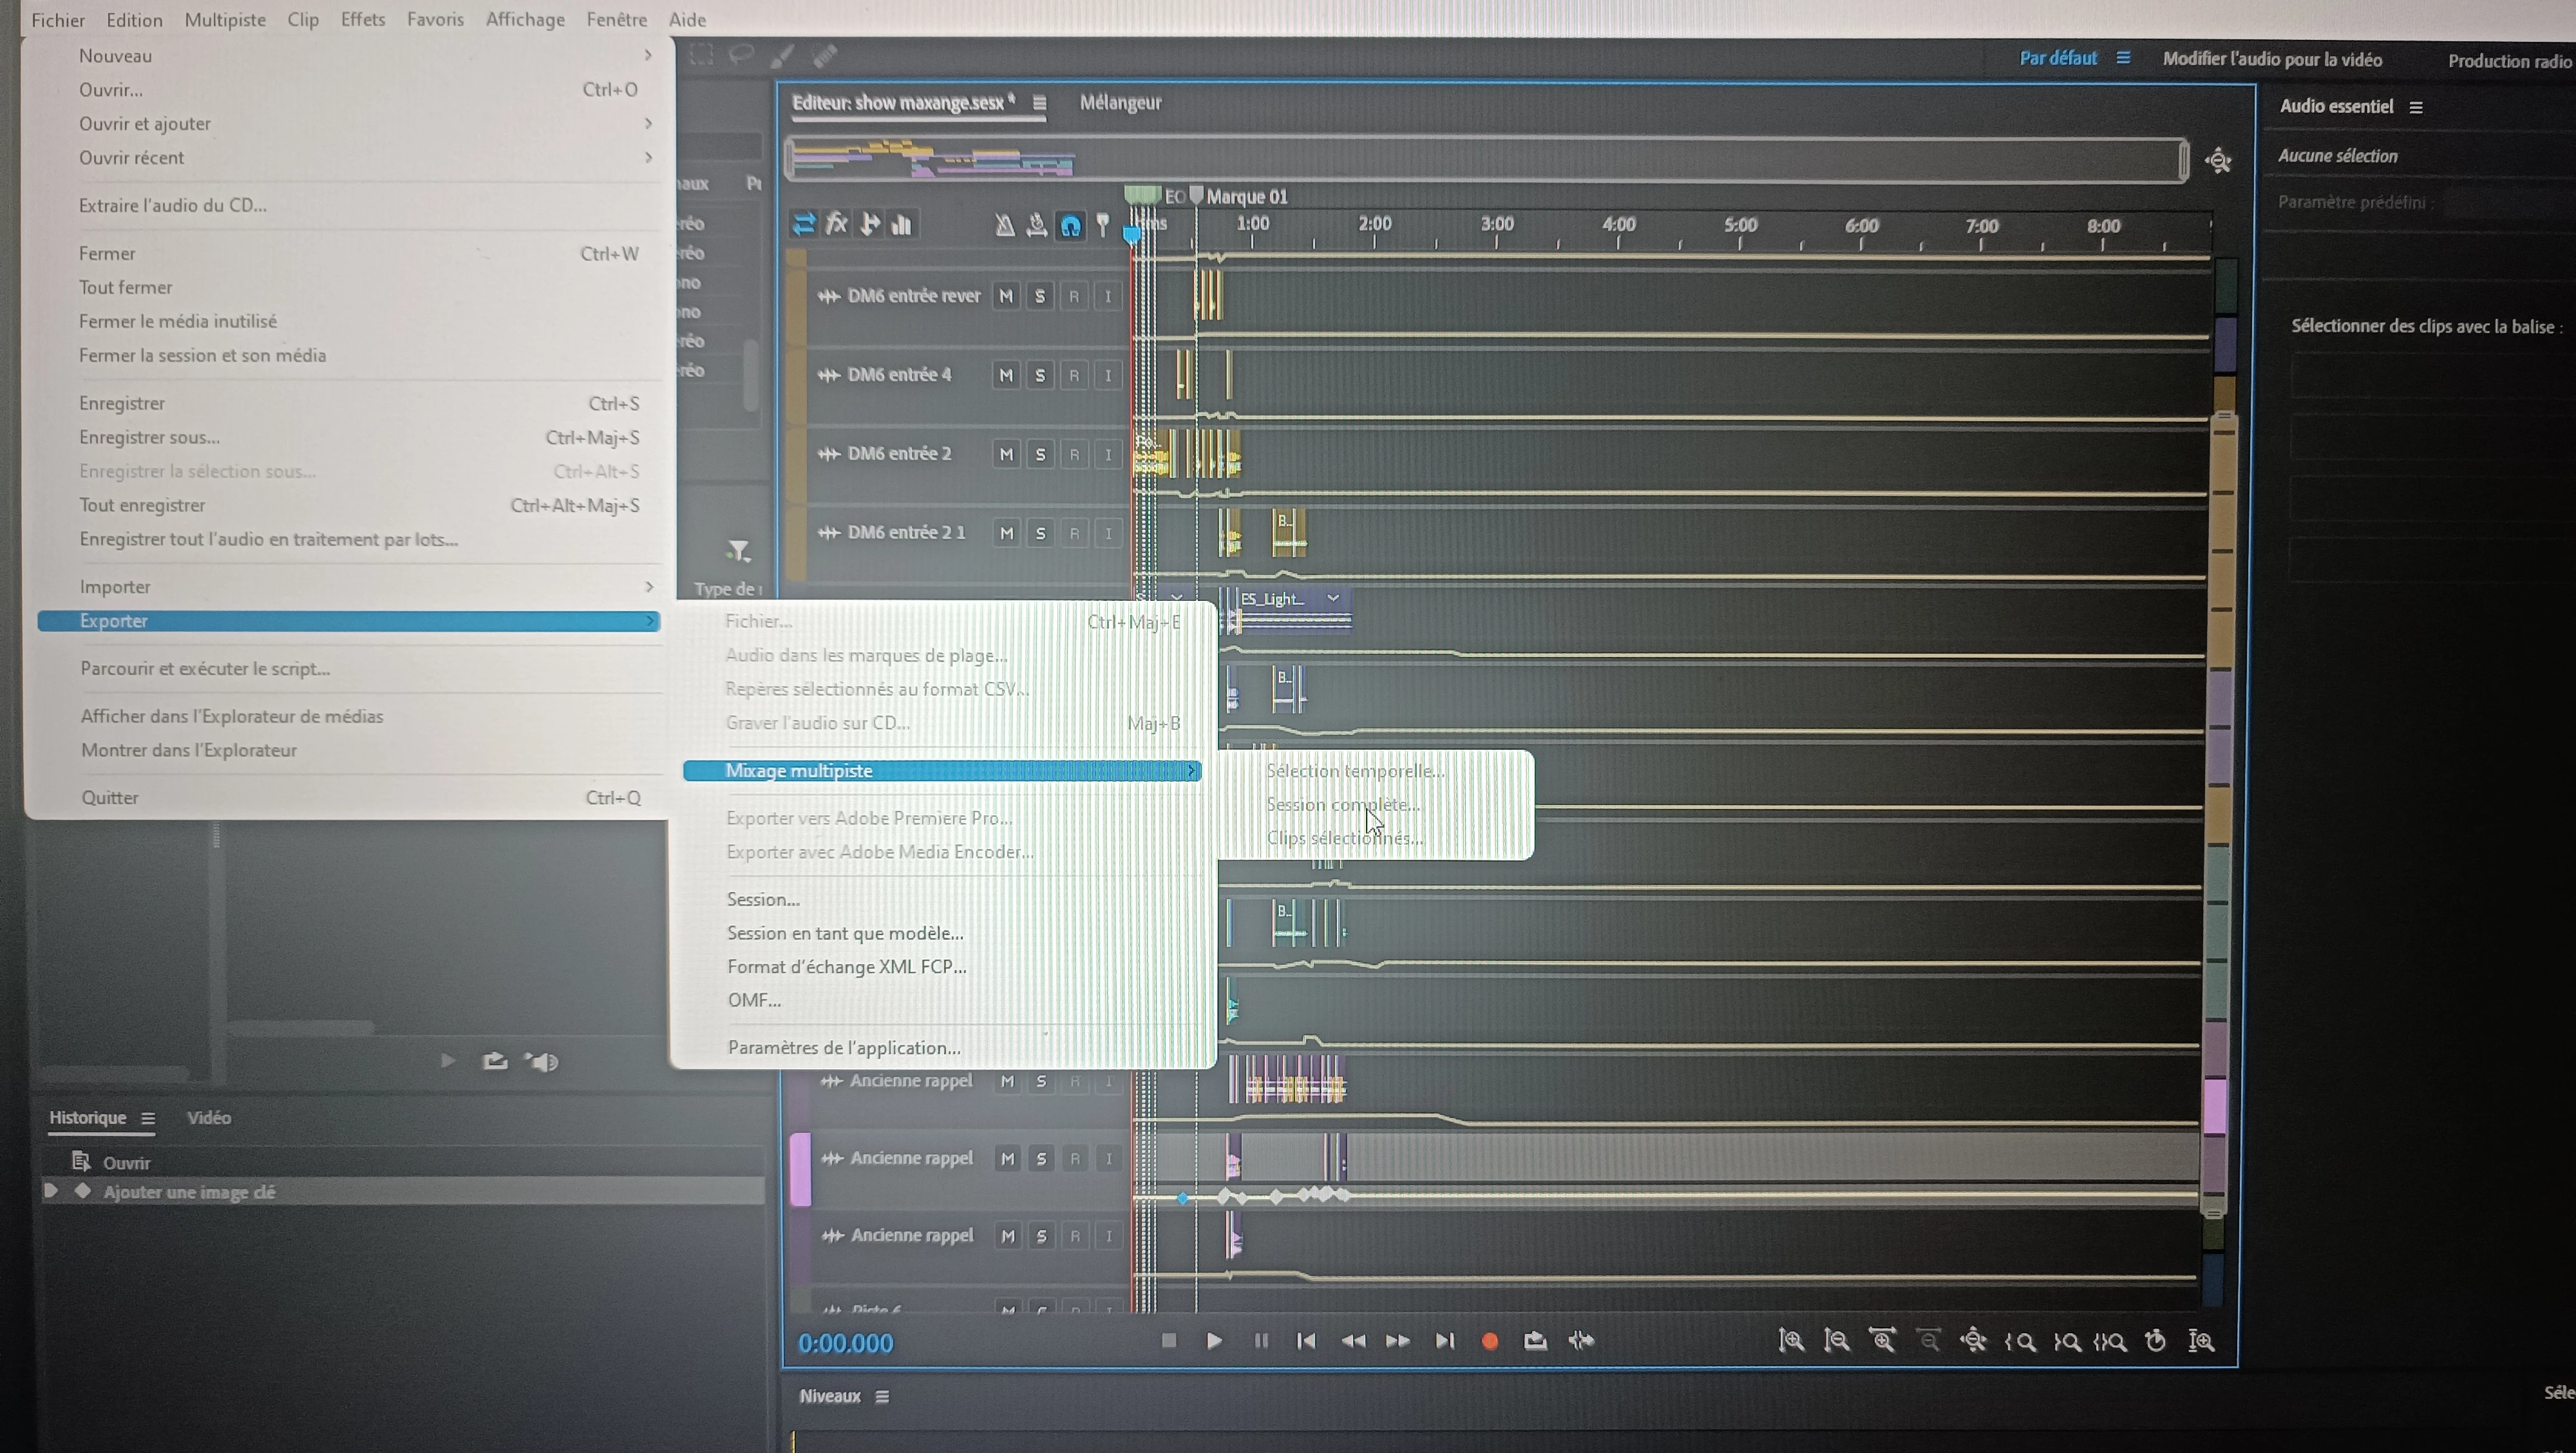Expand the Ajouter une image clé history entry
Viewport: 2576px width, 1453px height.
point(50,1191)
